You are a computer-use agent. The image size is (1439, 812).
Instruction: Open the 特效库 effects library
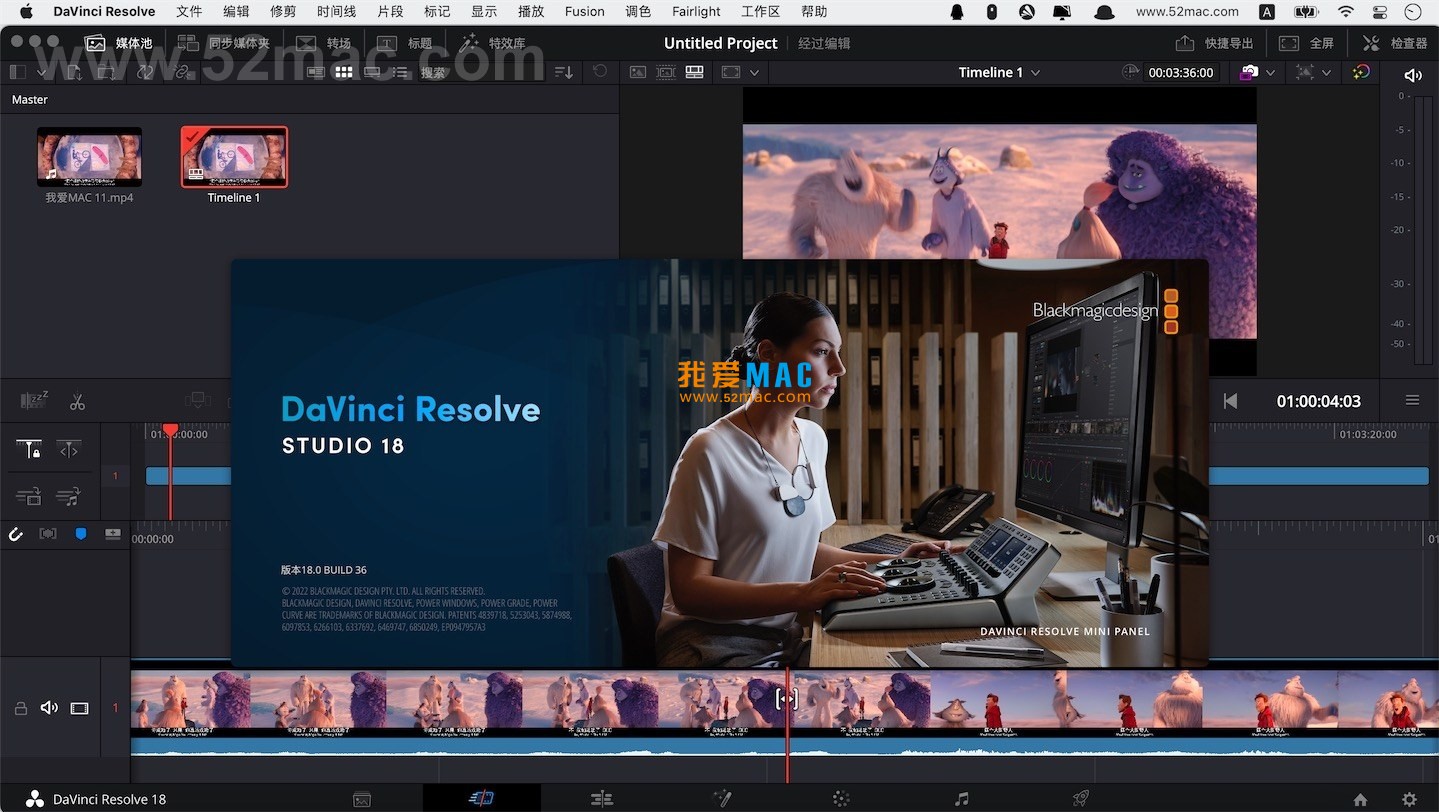pyautogui.click(x=492, y=43)
